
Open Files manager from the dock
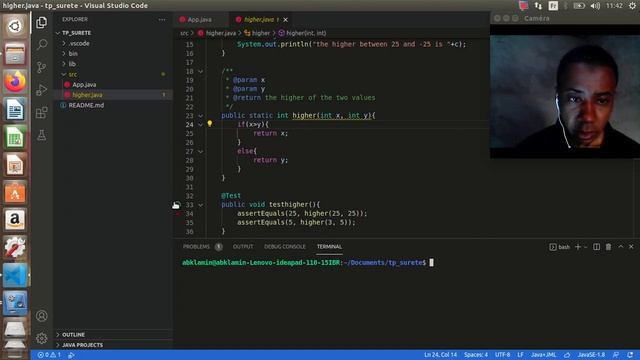pos(15,53)
